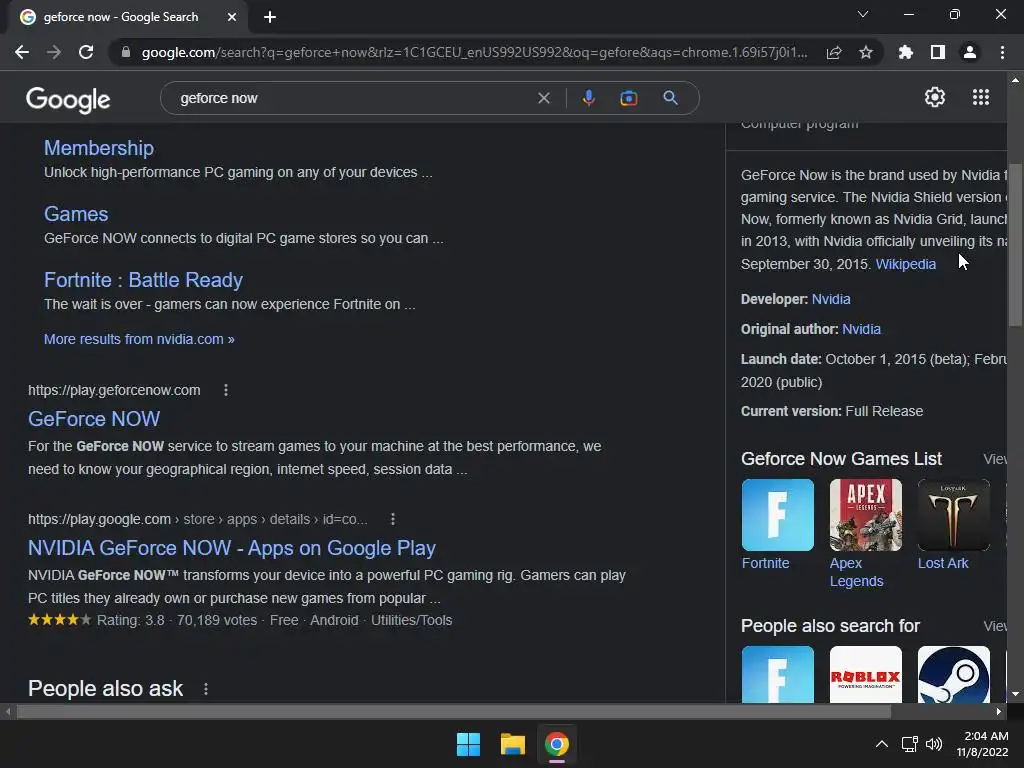Click the scroll down arrow of page
1024x768 pixels.
pyautogui.click(x=1015, y=694)
